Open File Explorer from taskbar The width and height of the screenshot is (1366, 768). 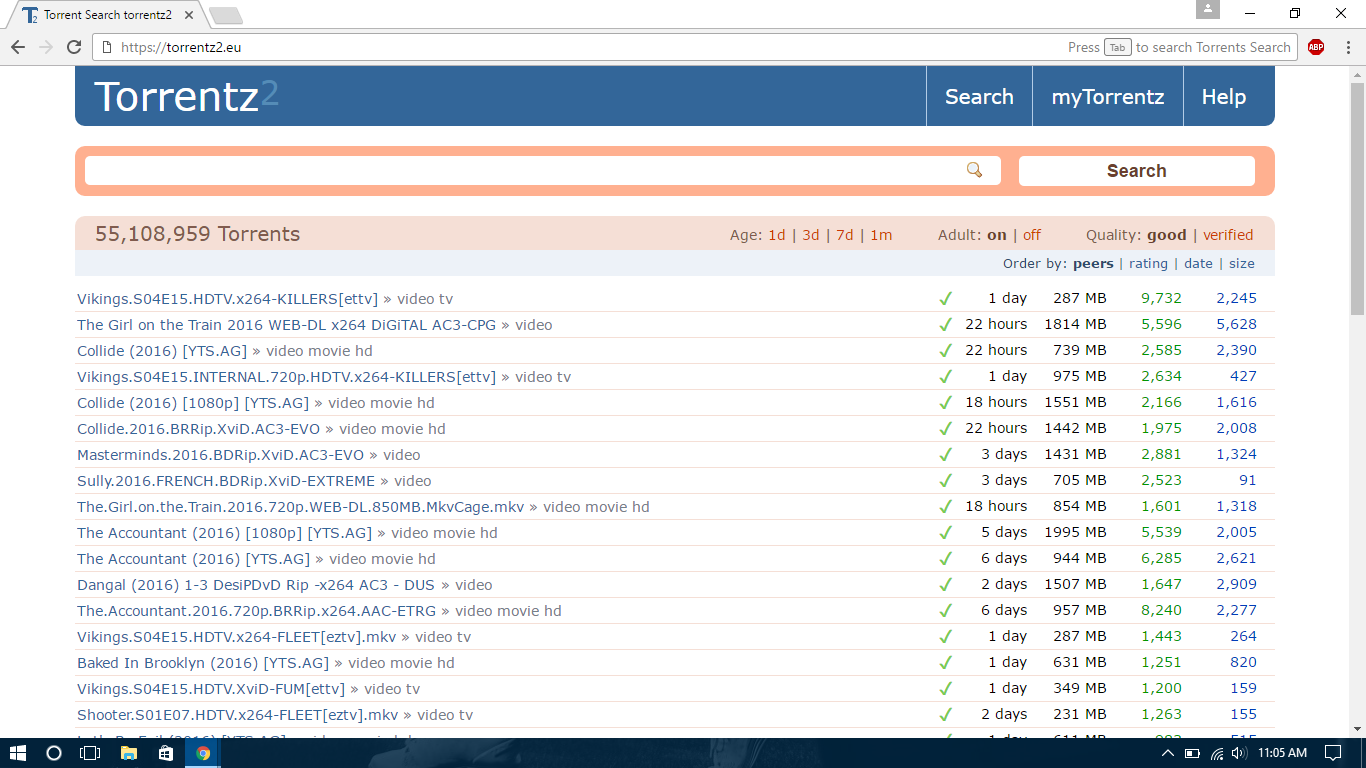click(x=128, y=753)
